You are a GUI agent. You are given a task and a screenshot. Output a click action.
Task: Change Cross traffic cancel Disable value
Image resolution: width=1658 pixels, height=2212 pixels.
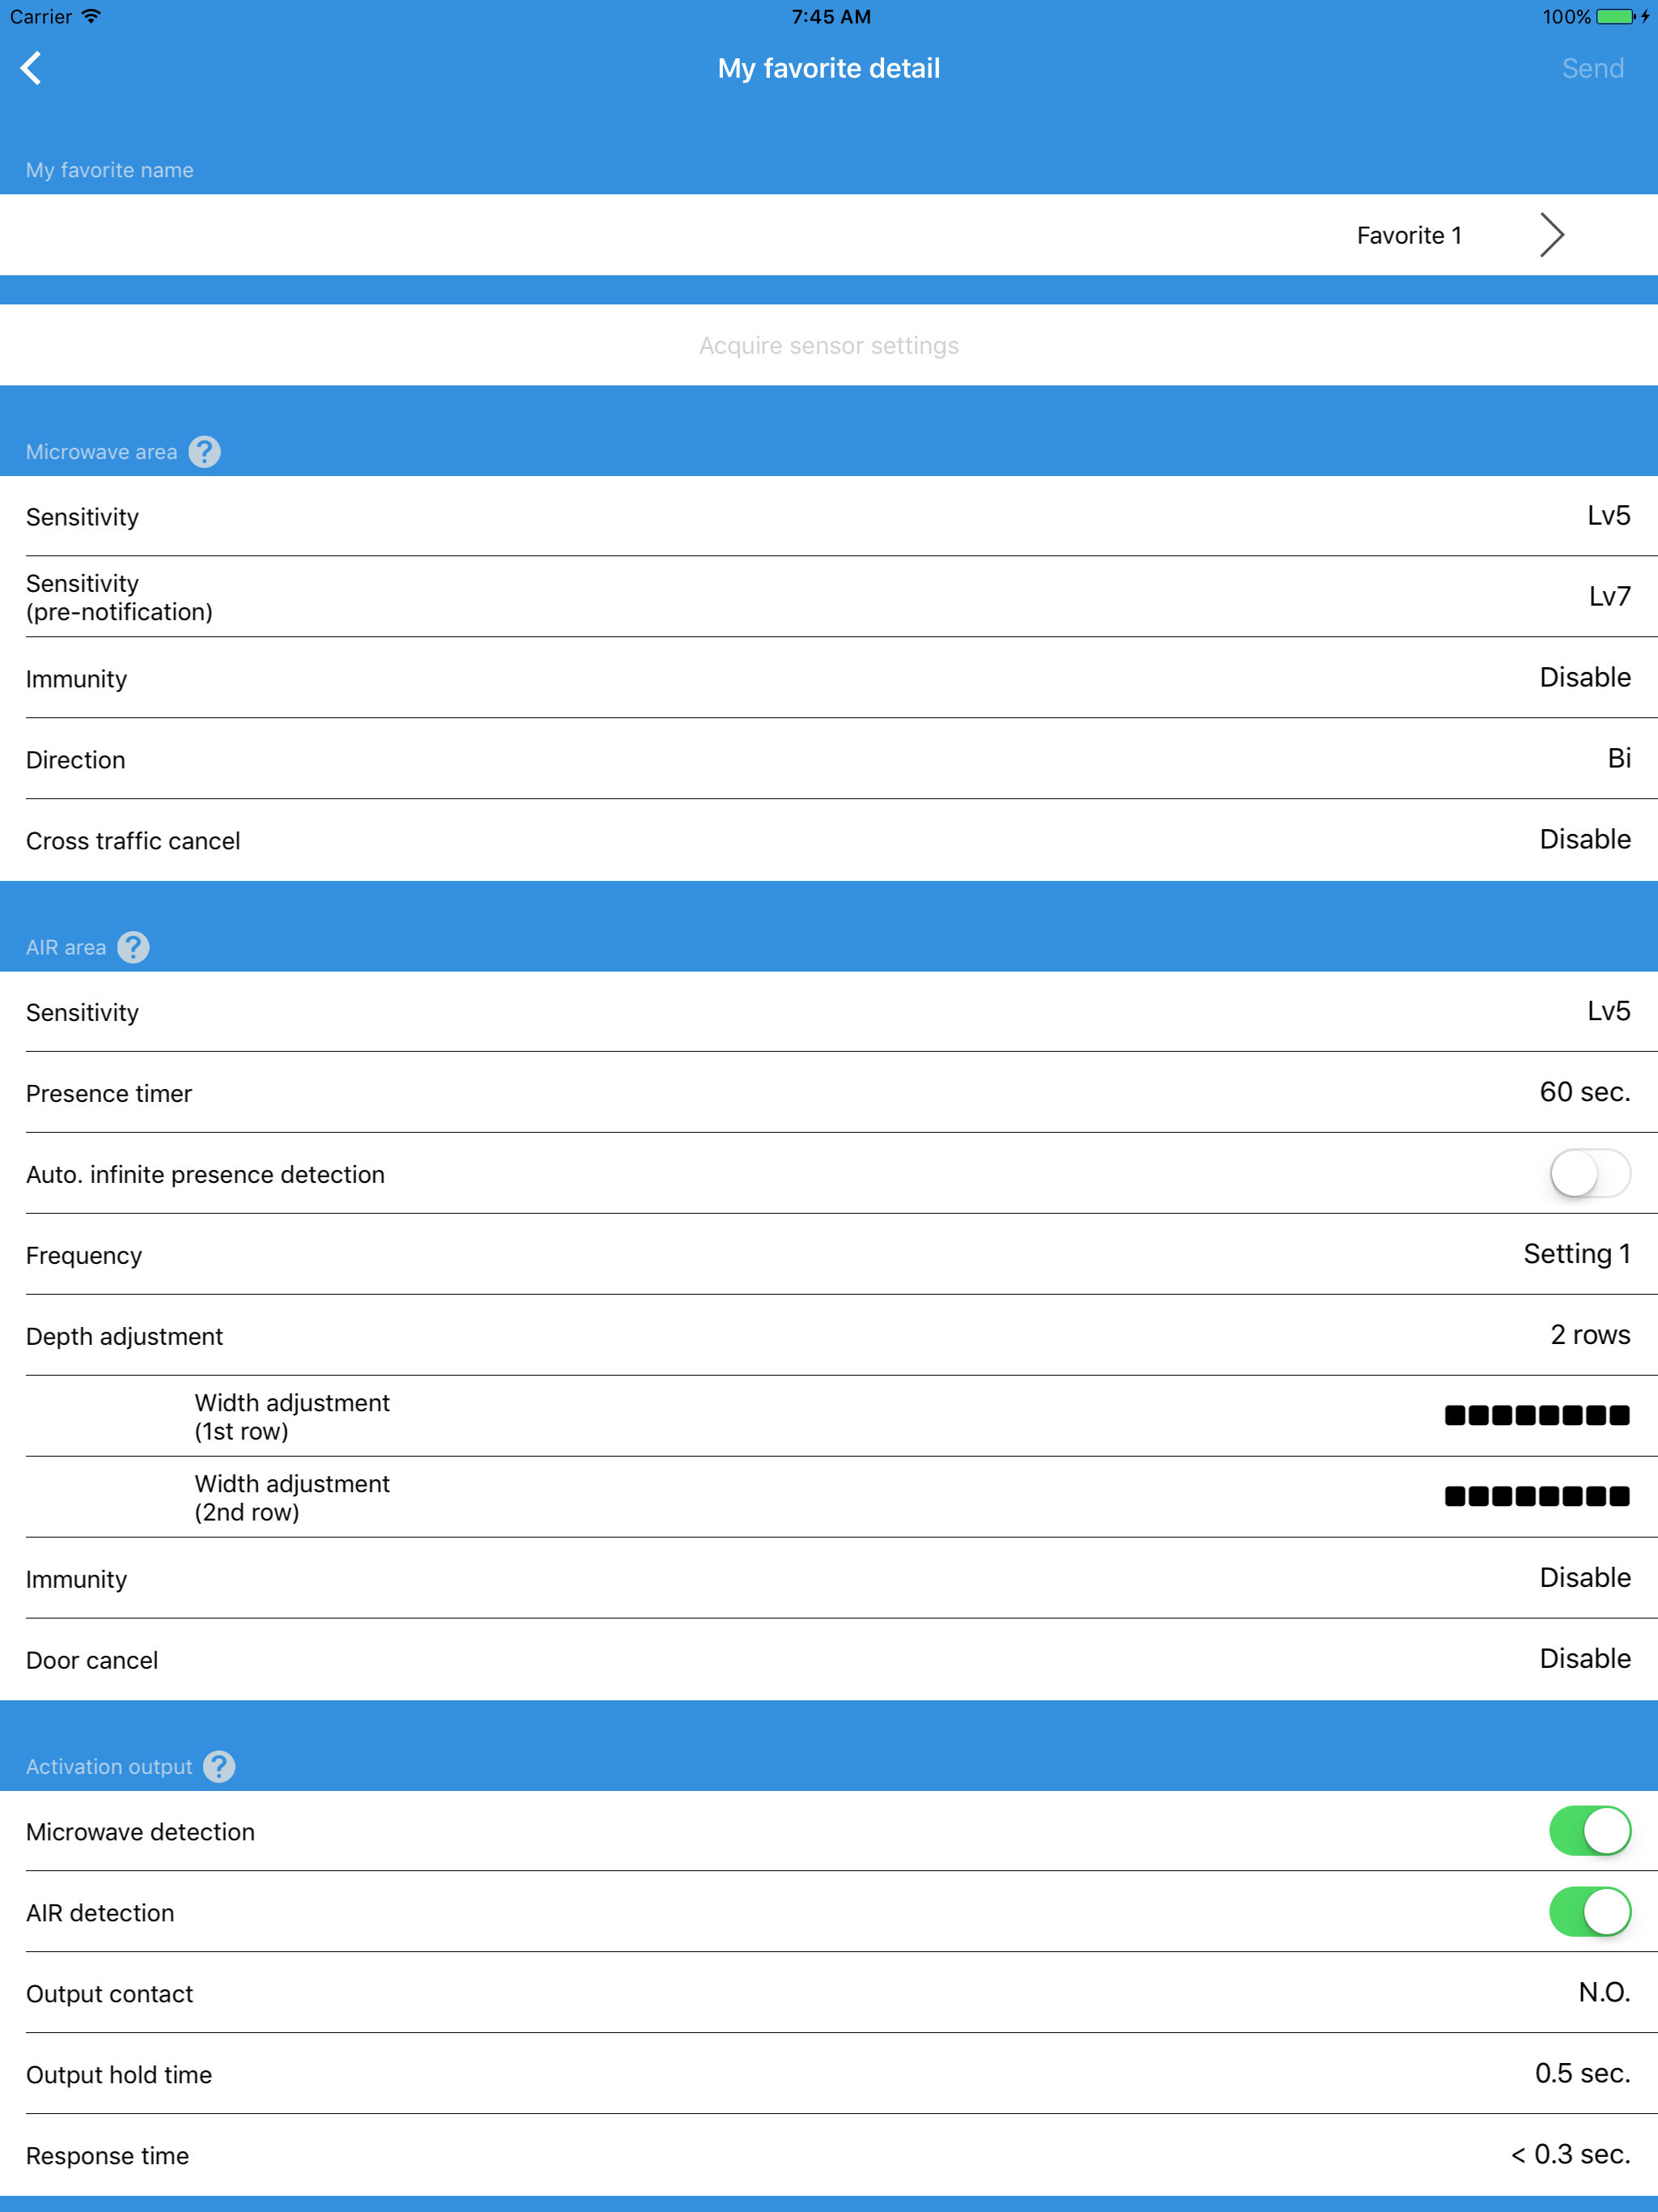tap(1585, 839)
